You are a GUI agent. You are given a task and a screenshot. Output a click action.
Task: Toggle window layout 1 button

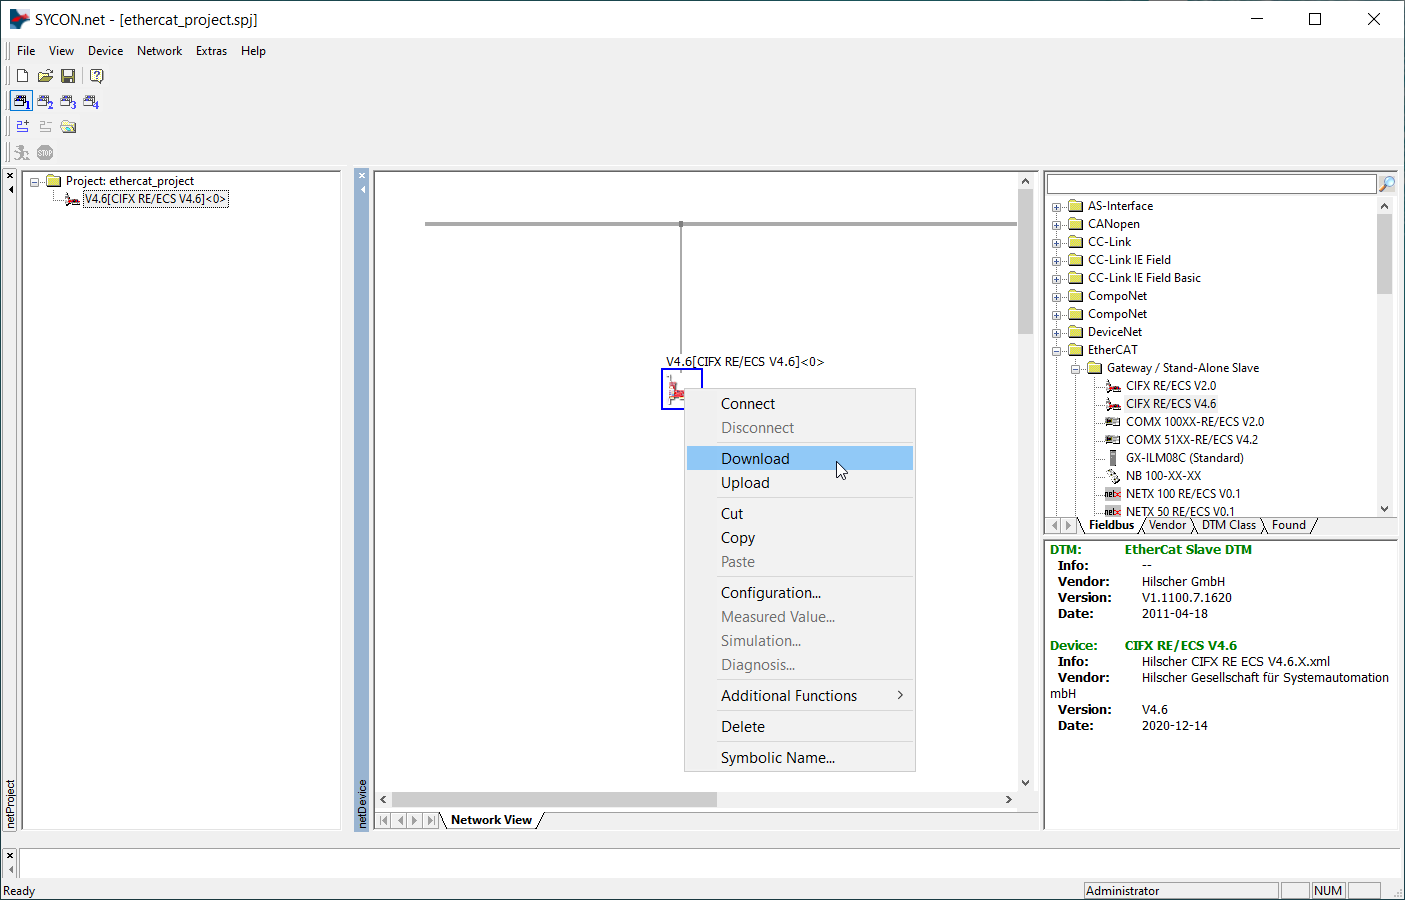(21, 102)
